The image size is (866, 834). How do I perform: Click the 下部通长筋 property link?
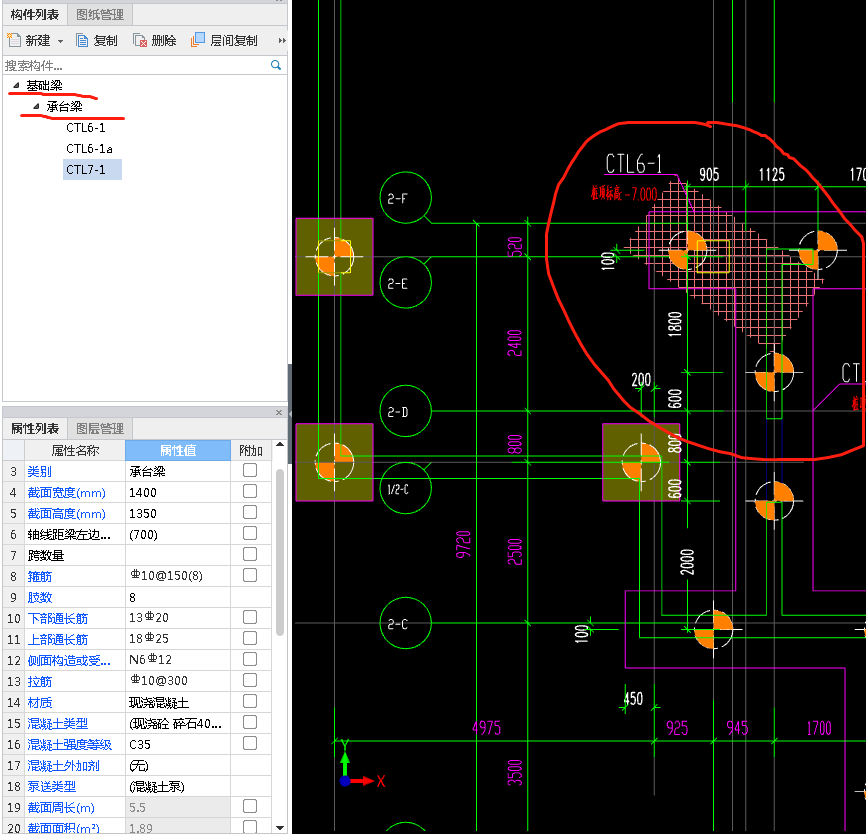click(x=57, y=619)
